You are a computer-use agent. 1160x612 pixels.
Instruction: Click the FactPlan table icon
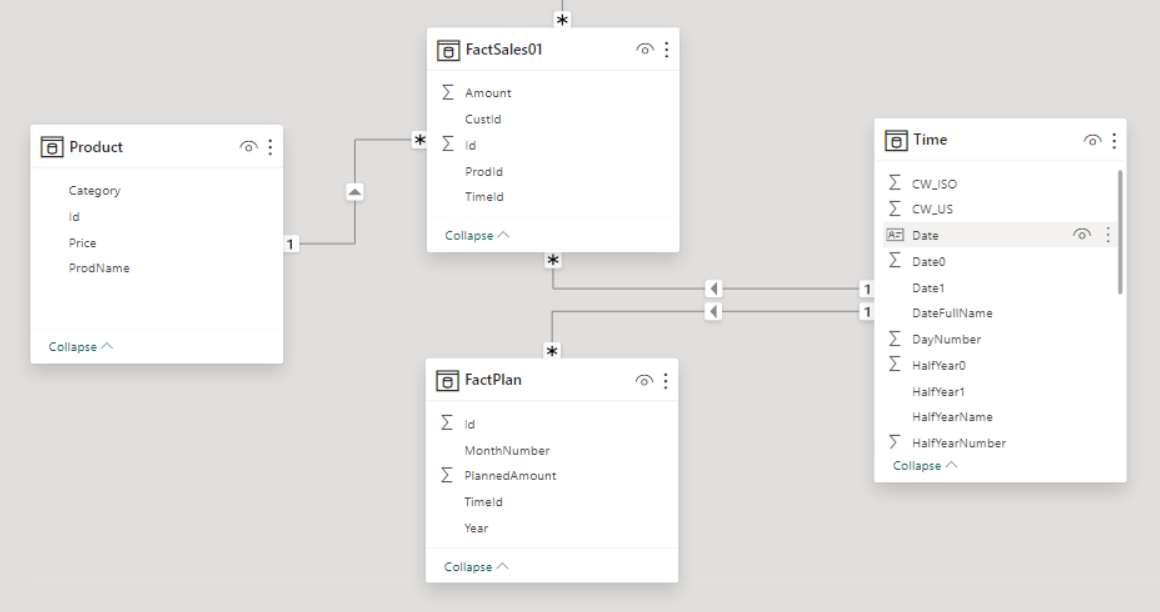point(448,380)
